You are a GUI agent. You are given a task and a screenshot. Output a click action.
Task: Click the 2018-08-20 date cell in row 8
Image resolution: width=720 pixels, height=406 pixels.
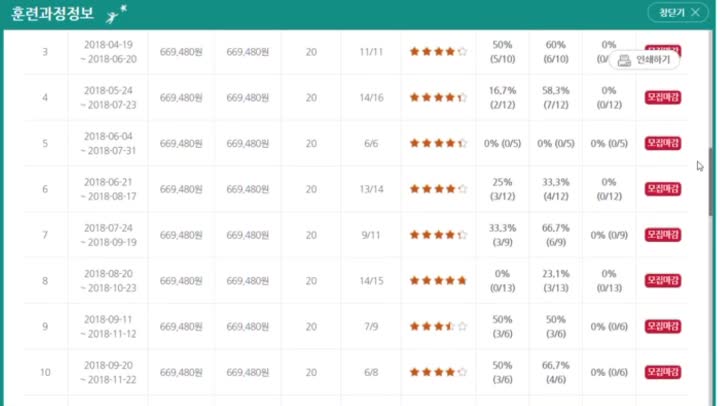106,273
